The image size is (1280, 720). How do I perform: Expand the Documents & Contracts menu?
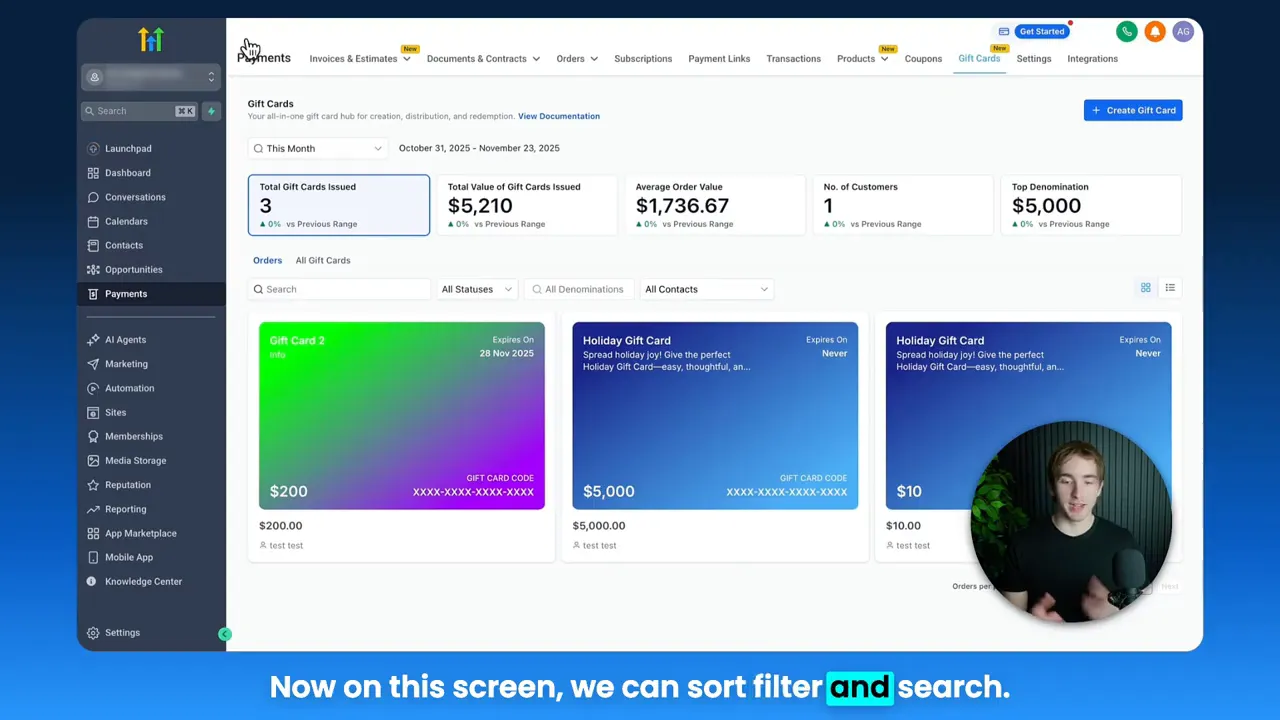[x=483, y=59]
